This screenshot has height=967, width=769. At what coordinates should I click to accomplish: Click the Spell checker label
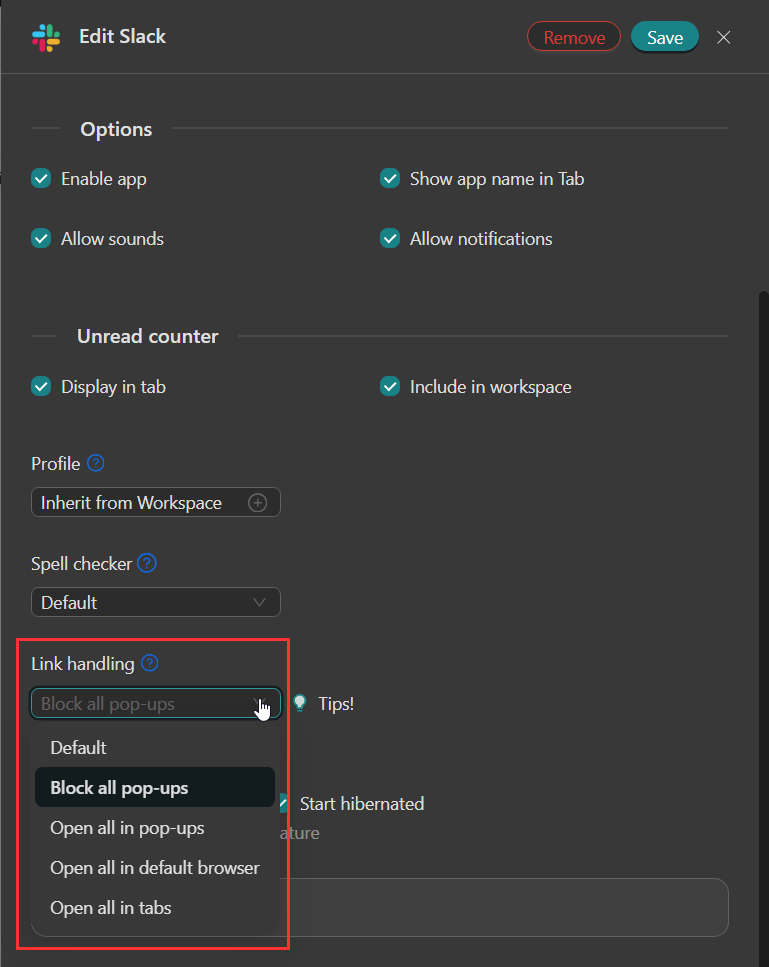tap(81, 563)
